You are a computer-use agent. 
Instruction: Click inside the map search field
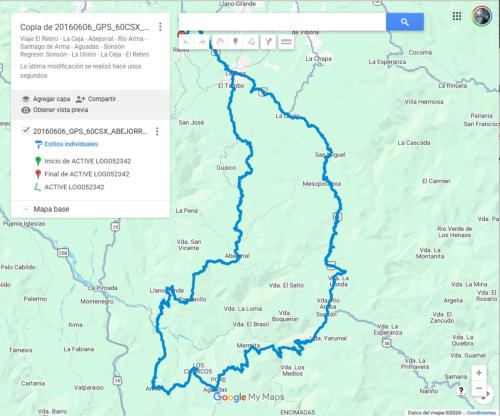point(282,22)
